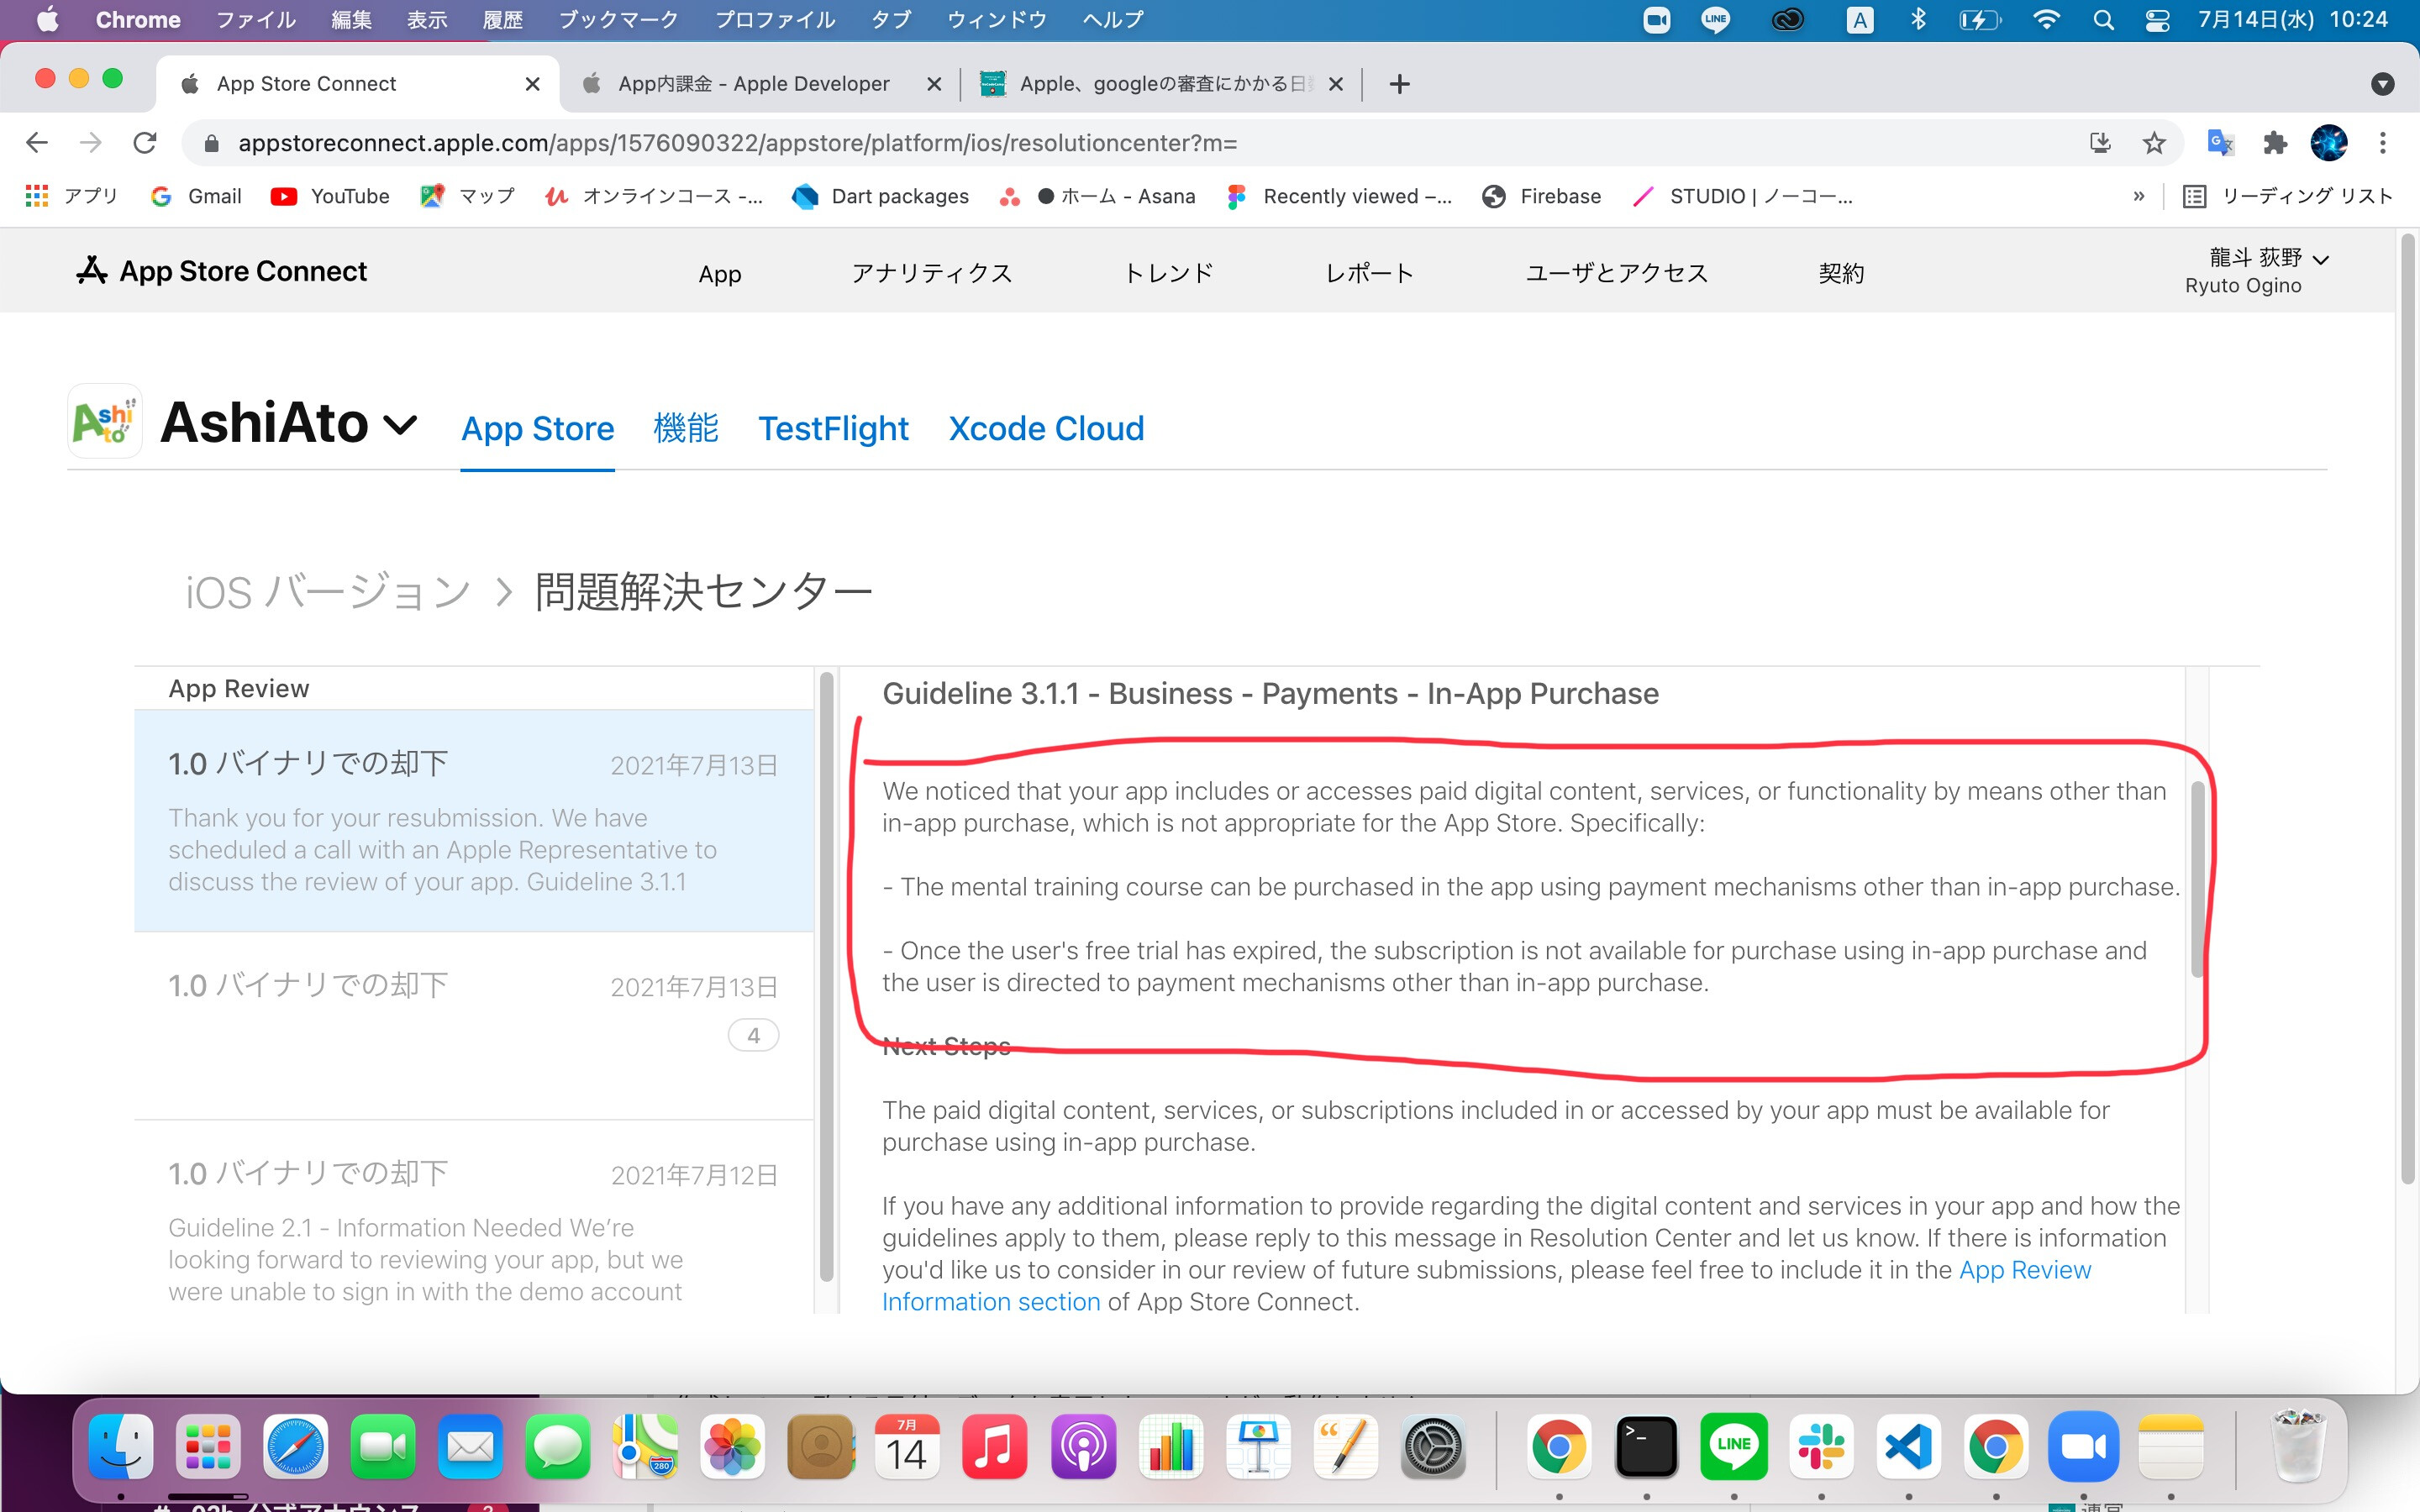This screenshot has width=2420, height=1512.
Task: Open the マップ bookmark
Action: point(467,196)
